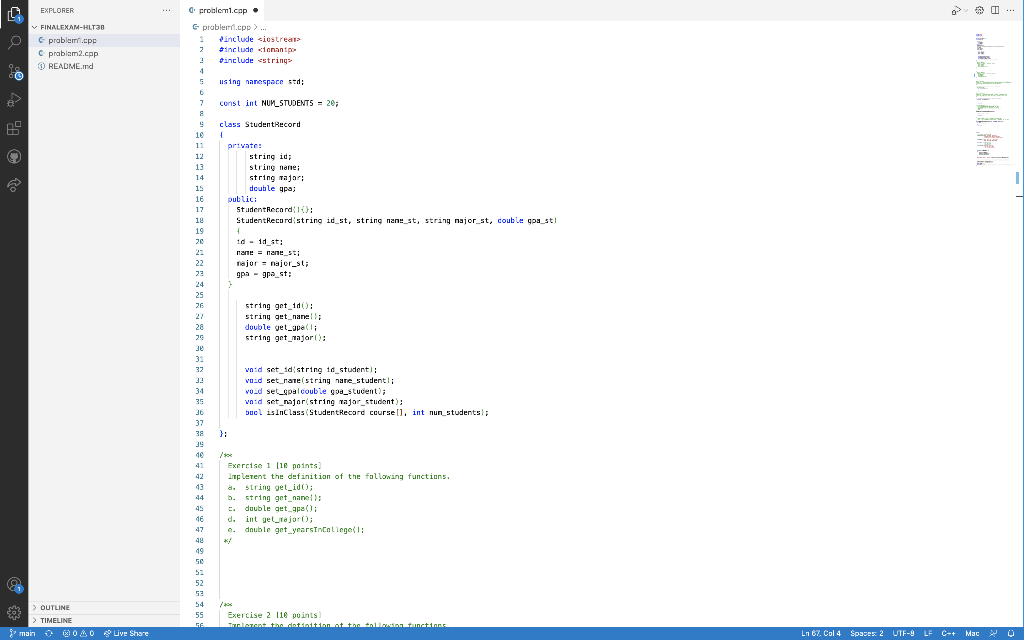The height and width of the screenshot is (640, 1024).
Task: Open the Extensions view
Action: (x=14, y=127)
